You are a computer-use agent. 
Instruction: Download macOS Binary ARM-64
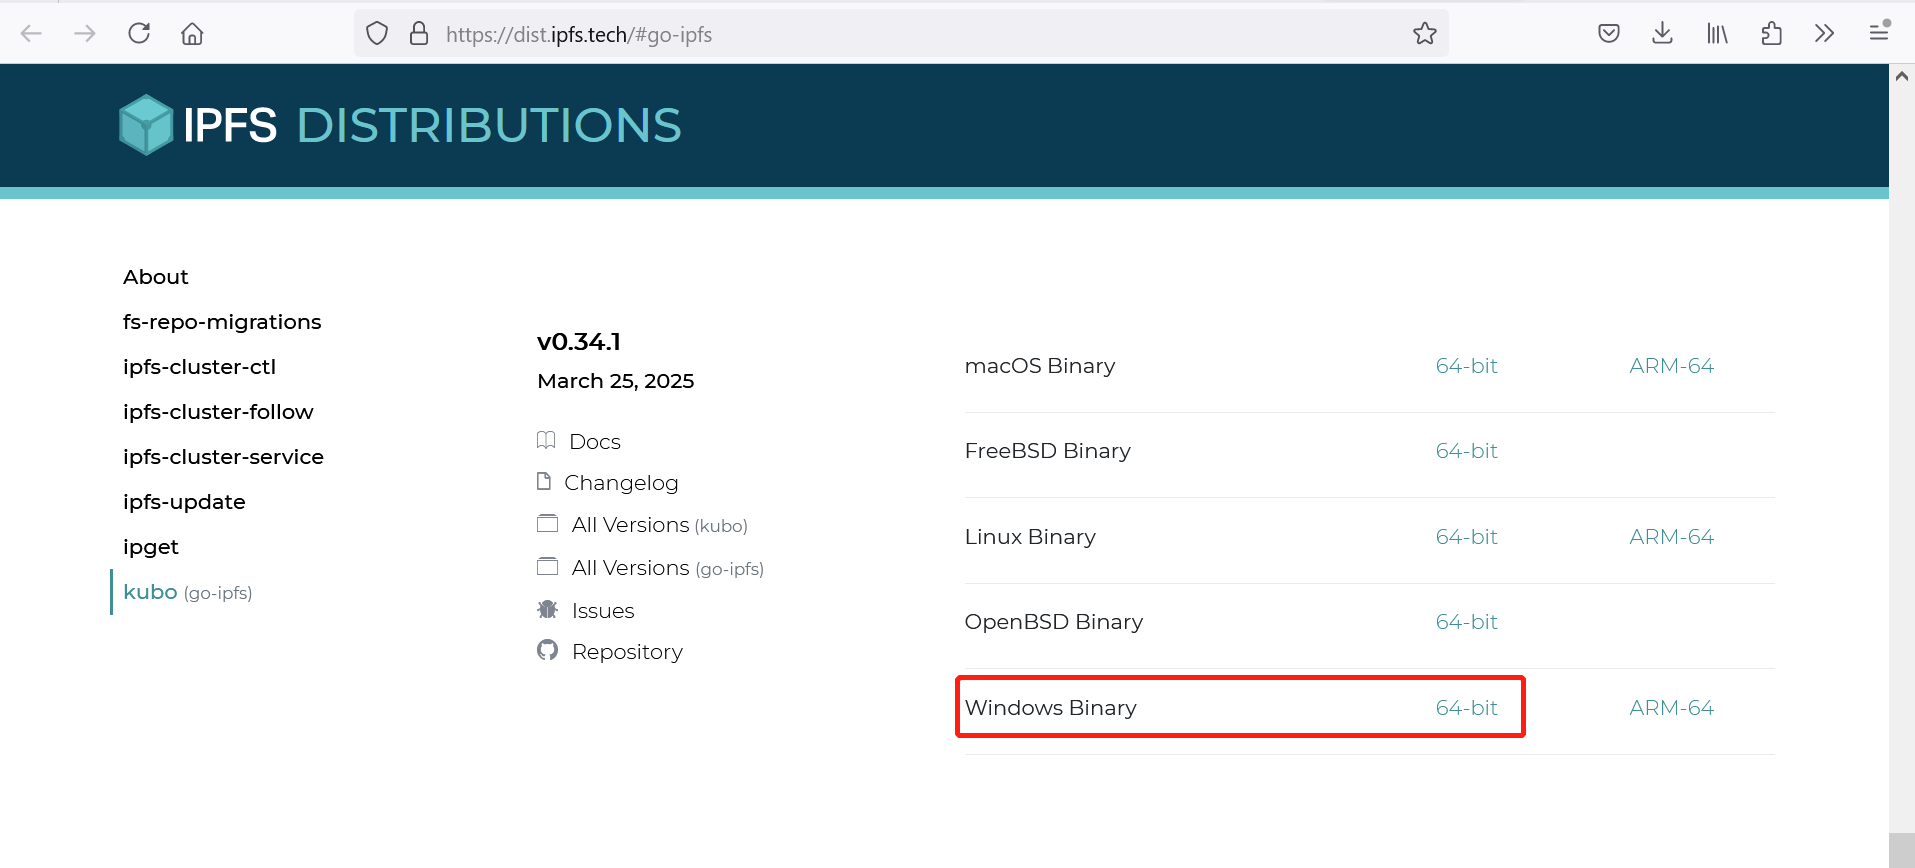[1671, 366]
